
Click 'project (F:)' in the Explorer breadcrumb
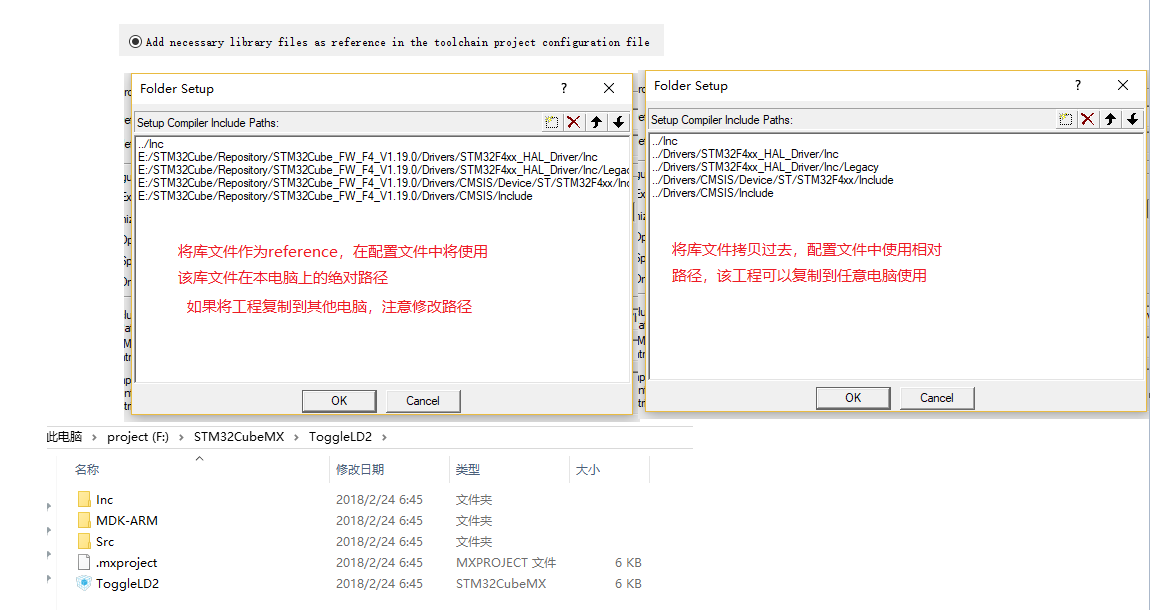[138, 437]
